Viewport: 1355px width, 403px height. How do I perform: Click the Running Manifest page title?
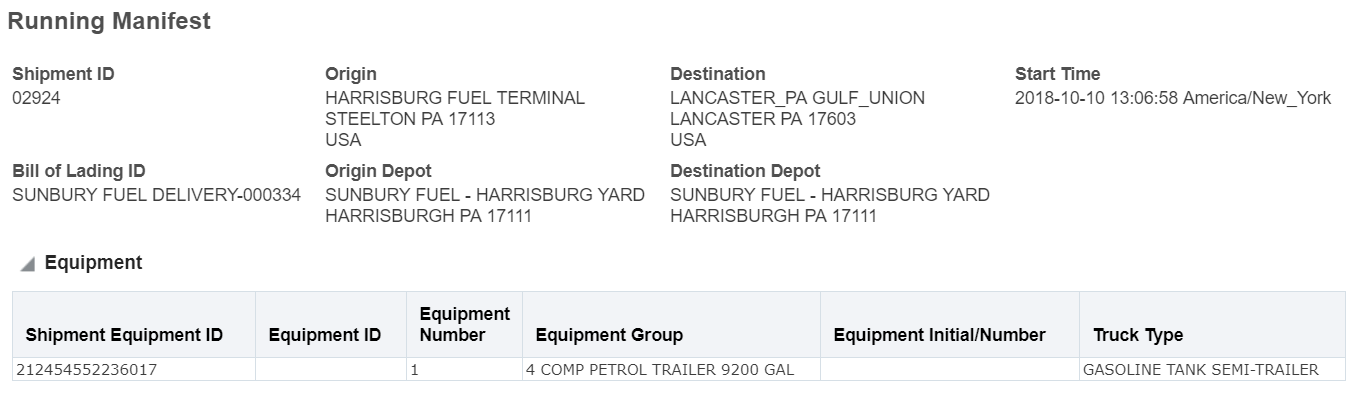[x=109, y=21]
